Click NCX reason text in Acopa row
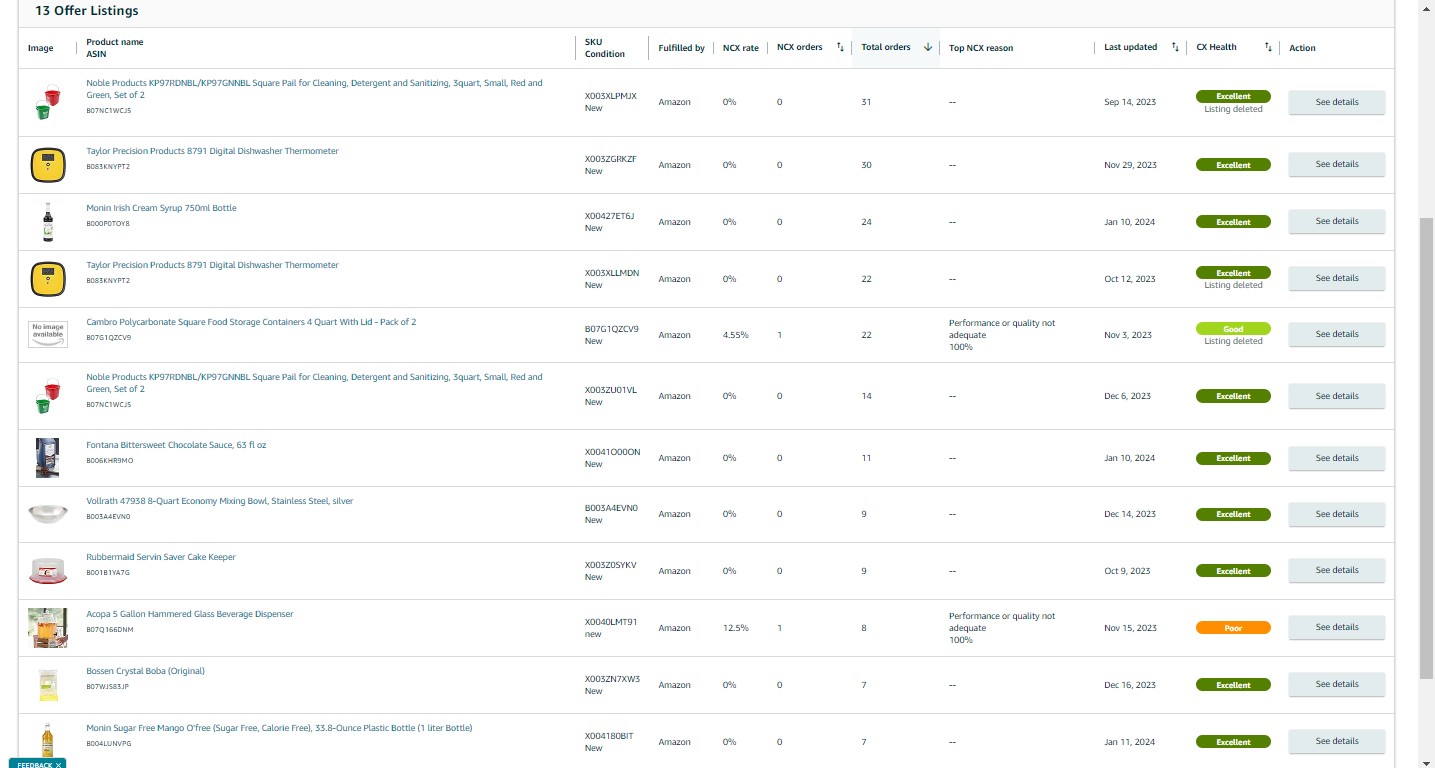Viewport: 1435px width, 768px height. (1002, 628)
